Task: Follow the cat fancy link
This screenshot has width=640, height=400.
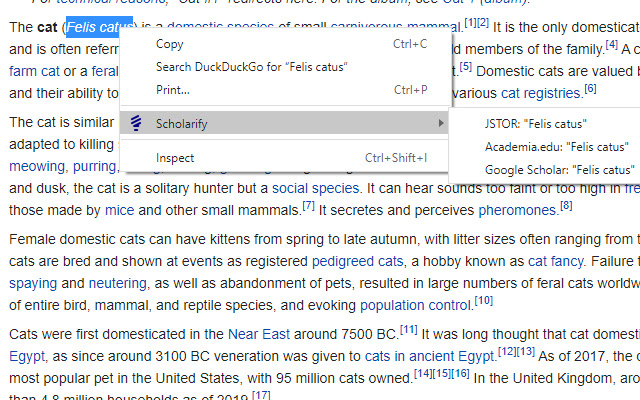Action: click(x=556, y=261)
